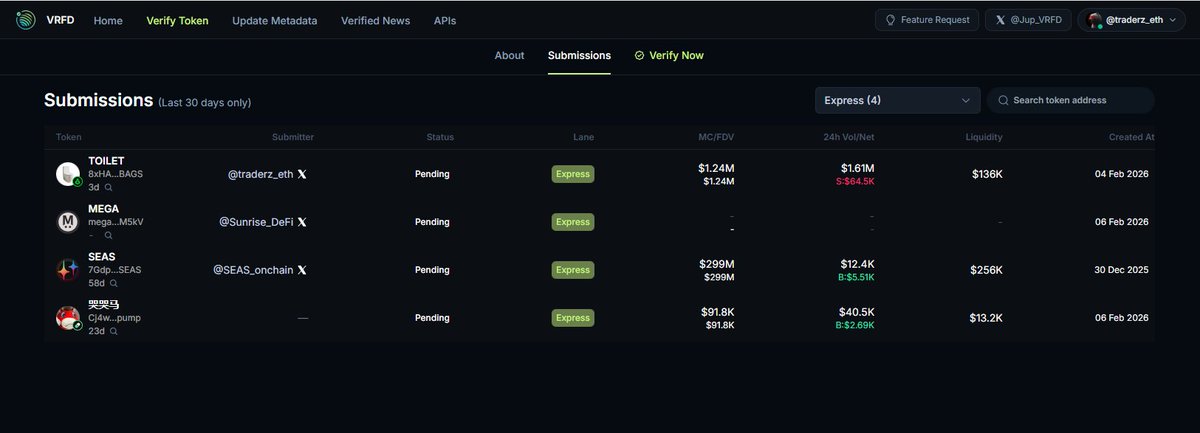Click the VRFD logo icon

point(24,20)
